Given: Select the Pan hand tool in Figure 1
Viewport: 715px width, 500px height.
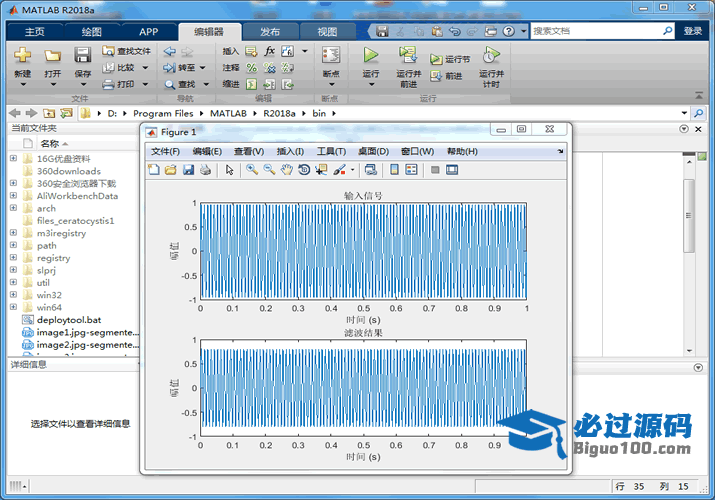Looking at the screenshot, I should (286, 170).
